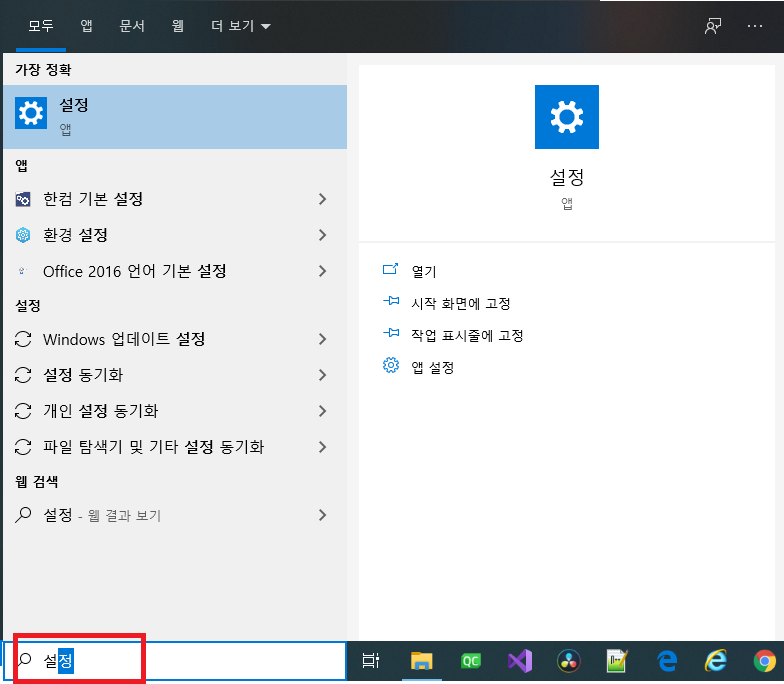Select 설정 - 웹 결과 보기 web search

point(175,515)
